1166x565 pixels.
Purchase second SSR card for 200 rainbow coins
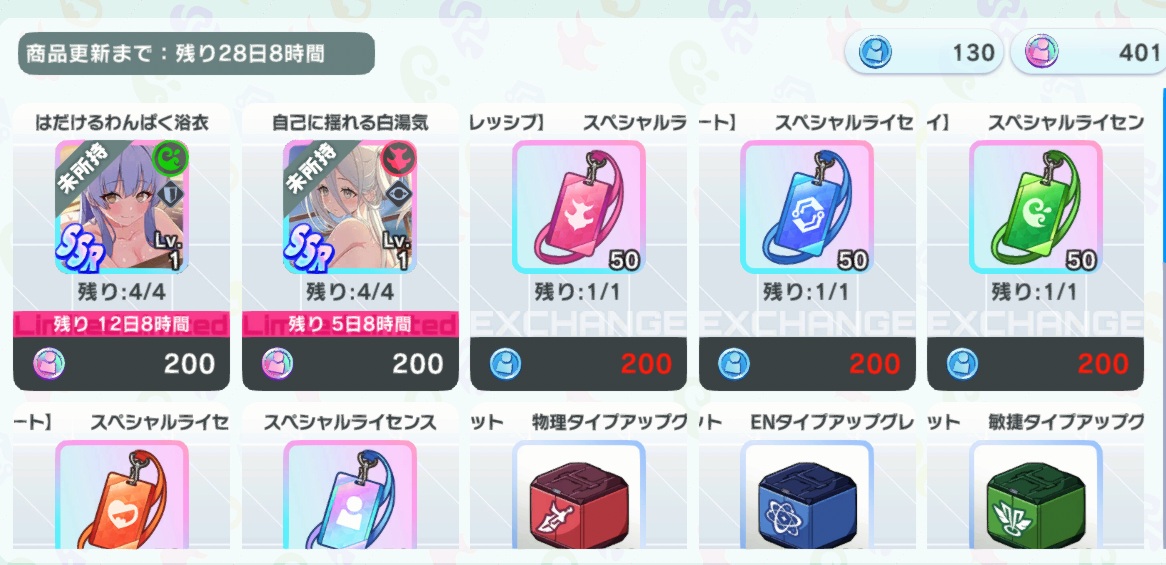(350, 364)
